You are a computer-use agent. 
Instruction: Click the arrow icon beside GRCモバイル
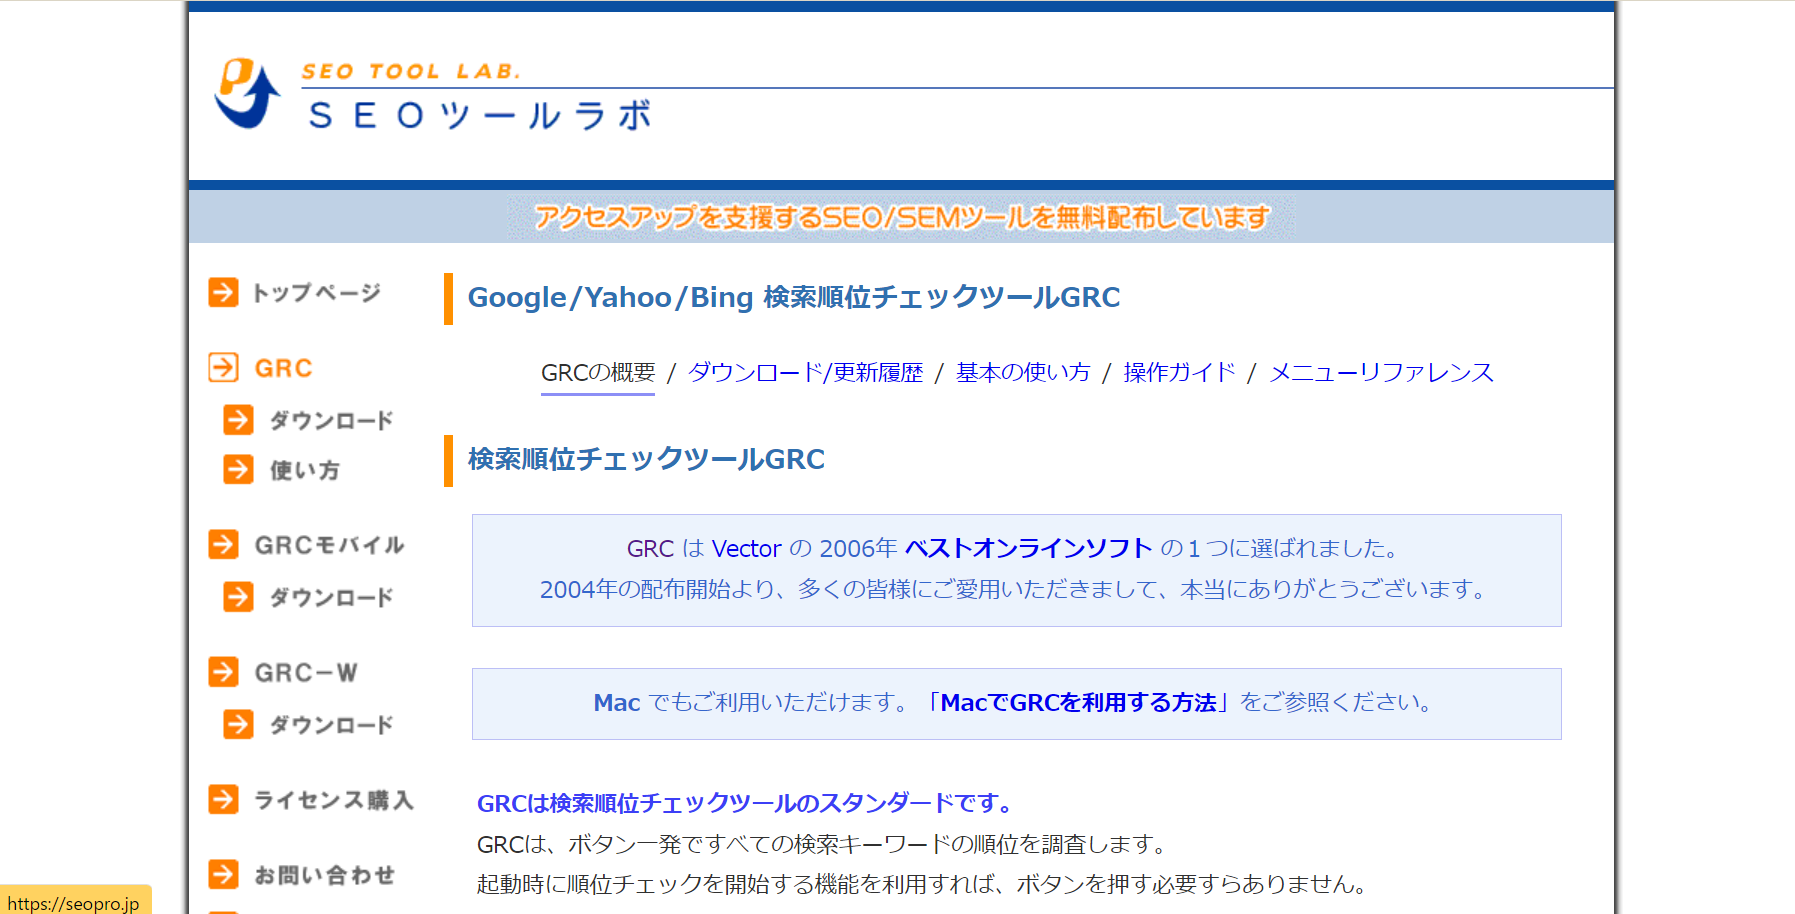tap(223, 544)
